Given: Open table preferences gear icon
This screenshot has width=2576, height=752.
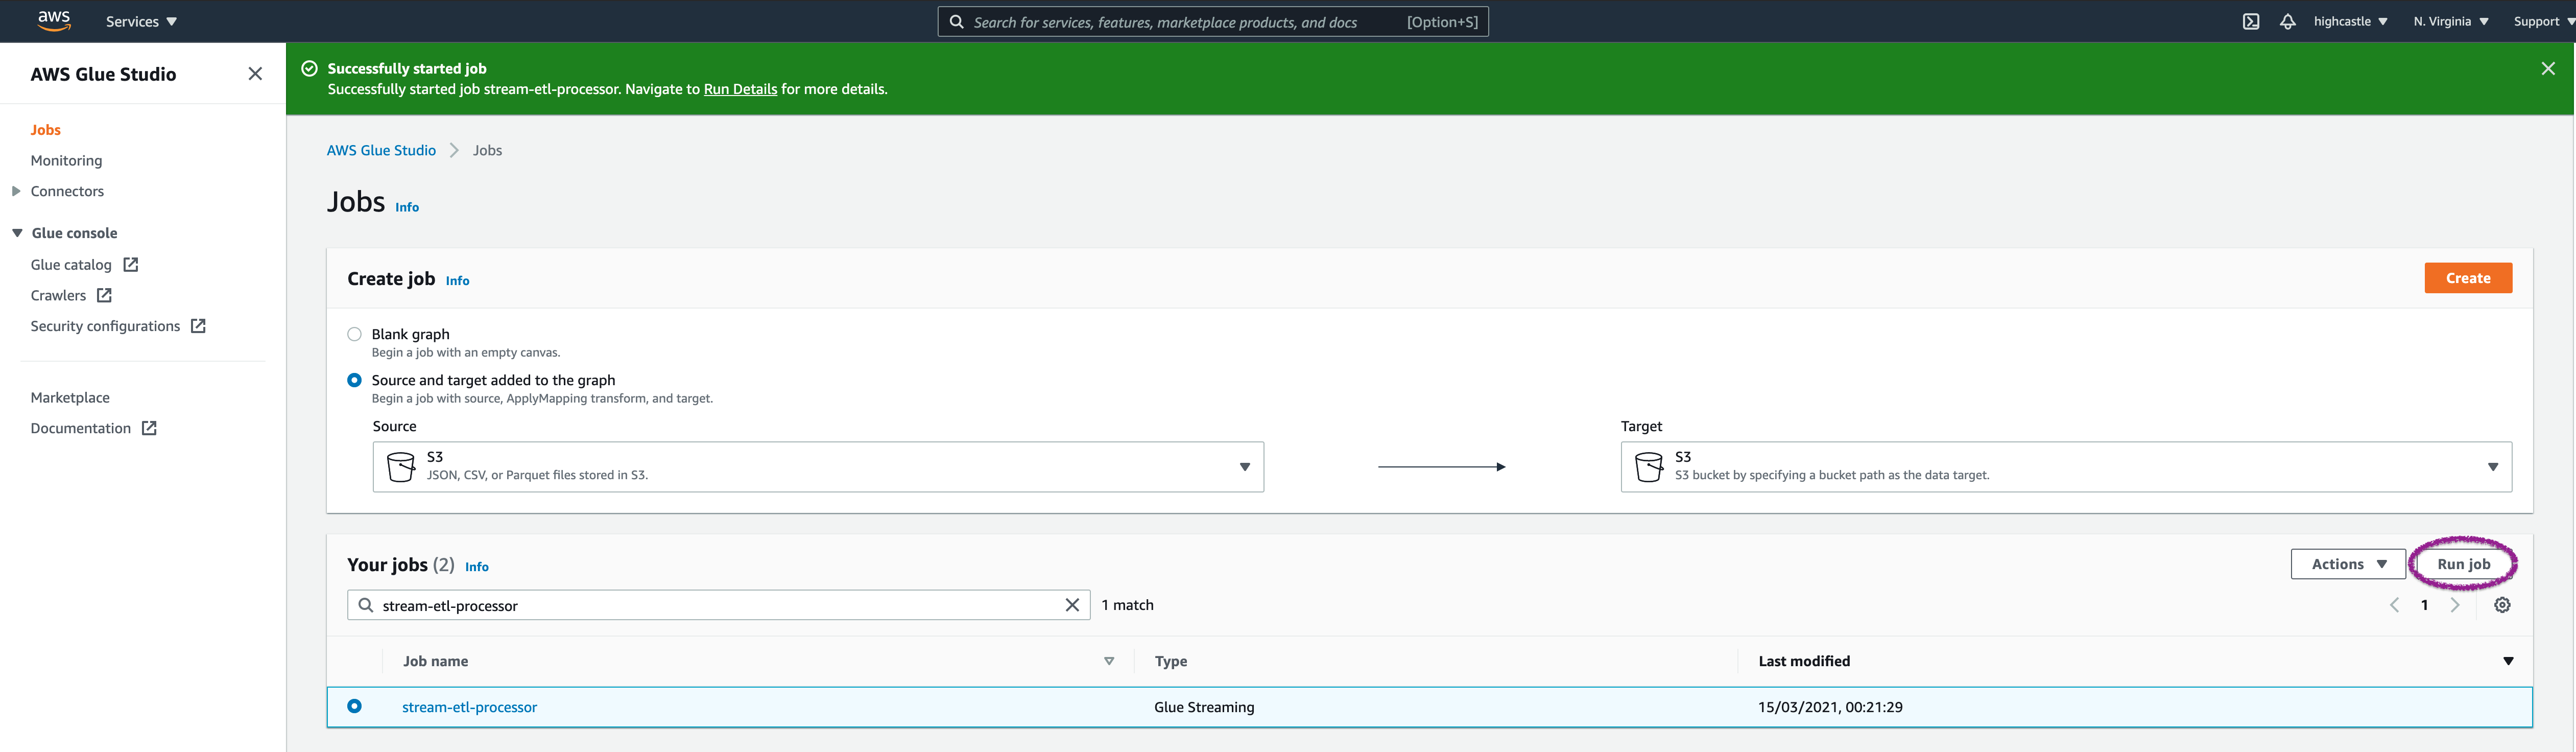Looking at the screenshot, I should click(x=2501, y=605).
